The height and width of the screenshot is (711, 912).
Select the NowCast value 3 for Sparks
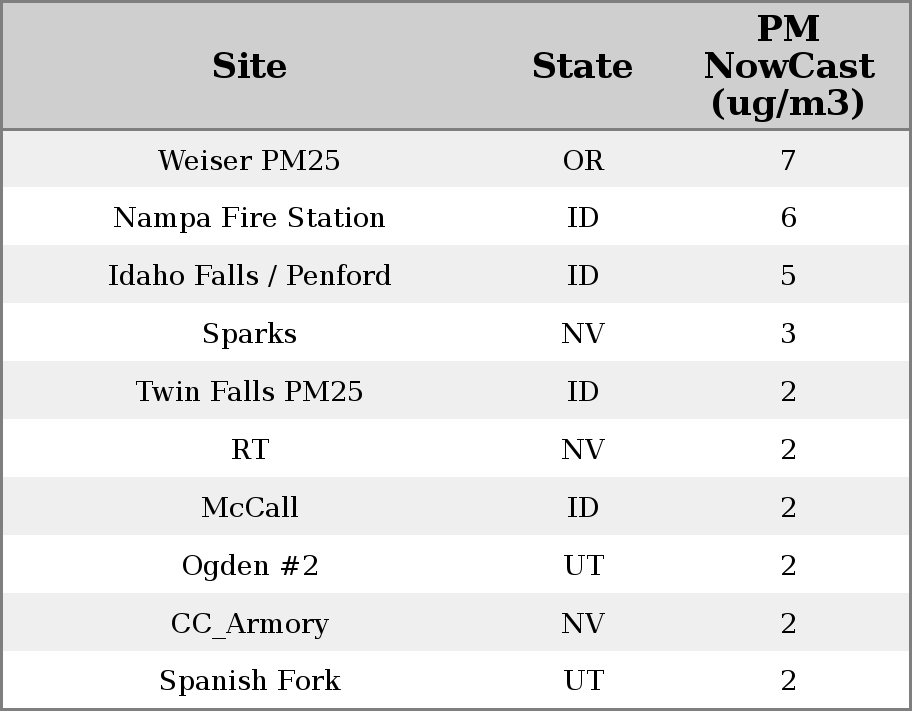788,334
